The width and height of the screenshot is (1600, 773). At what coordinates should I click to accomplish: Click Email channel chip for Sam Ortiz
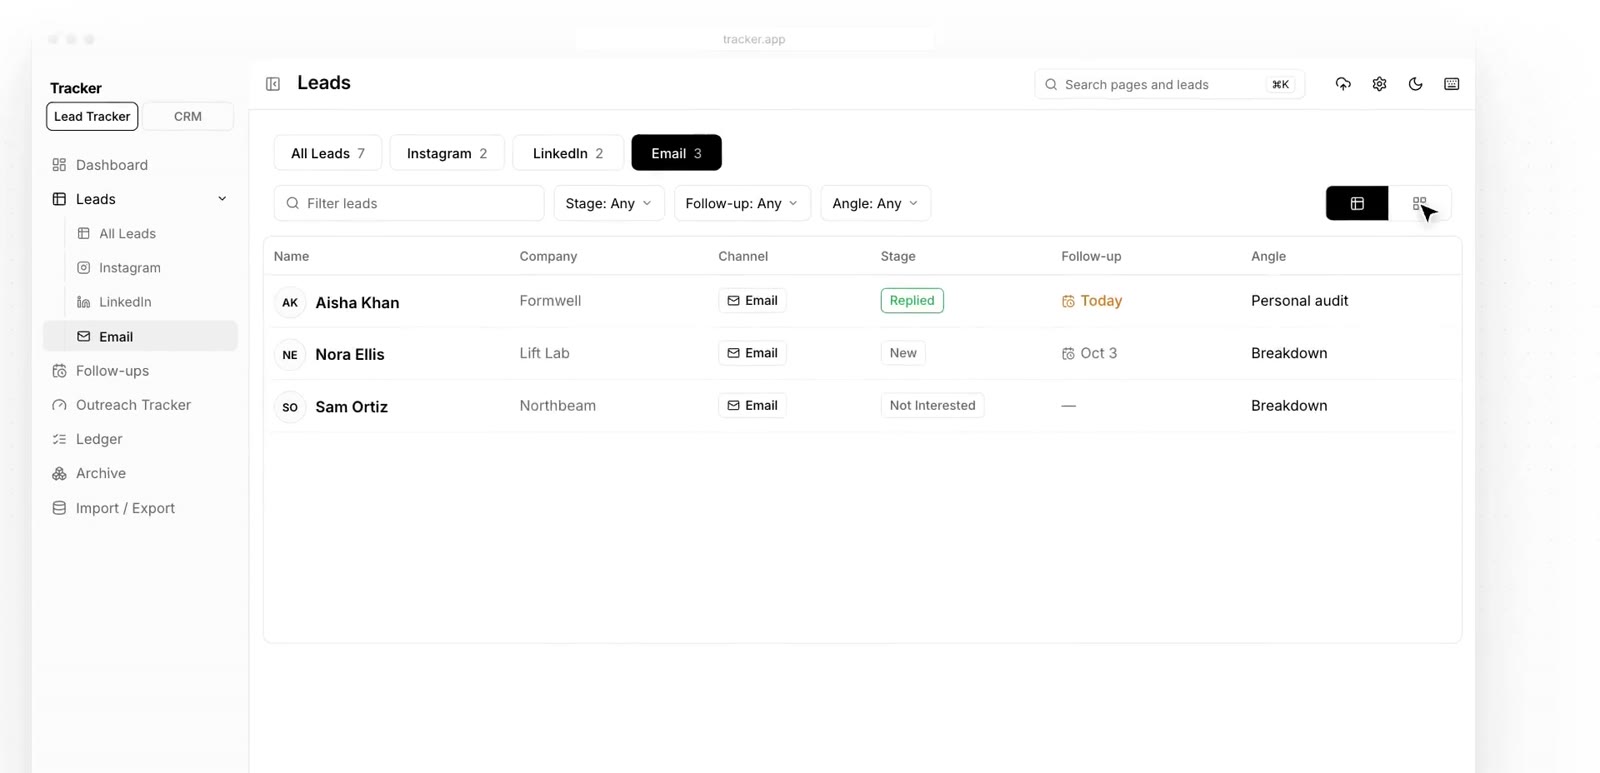752,405
